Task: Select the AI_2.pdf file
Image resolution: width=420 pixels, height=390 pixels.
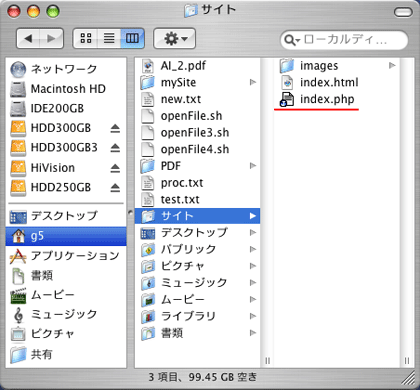Action: point(197,66)
